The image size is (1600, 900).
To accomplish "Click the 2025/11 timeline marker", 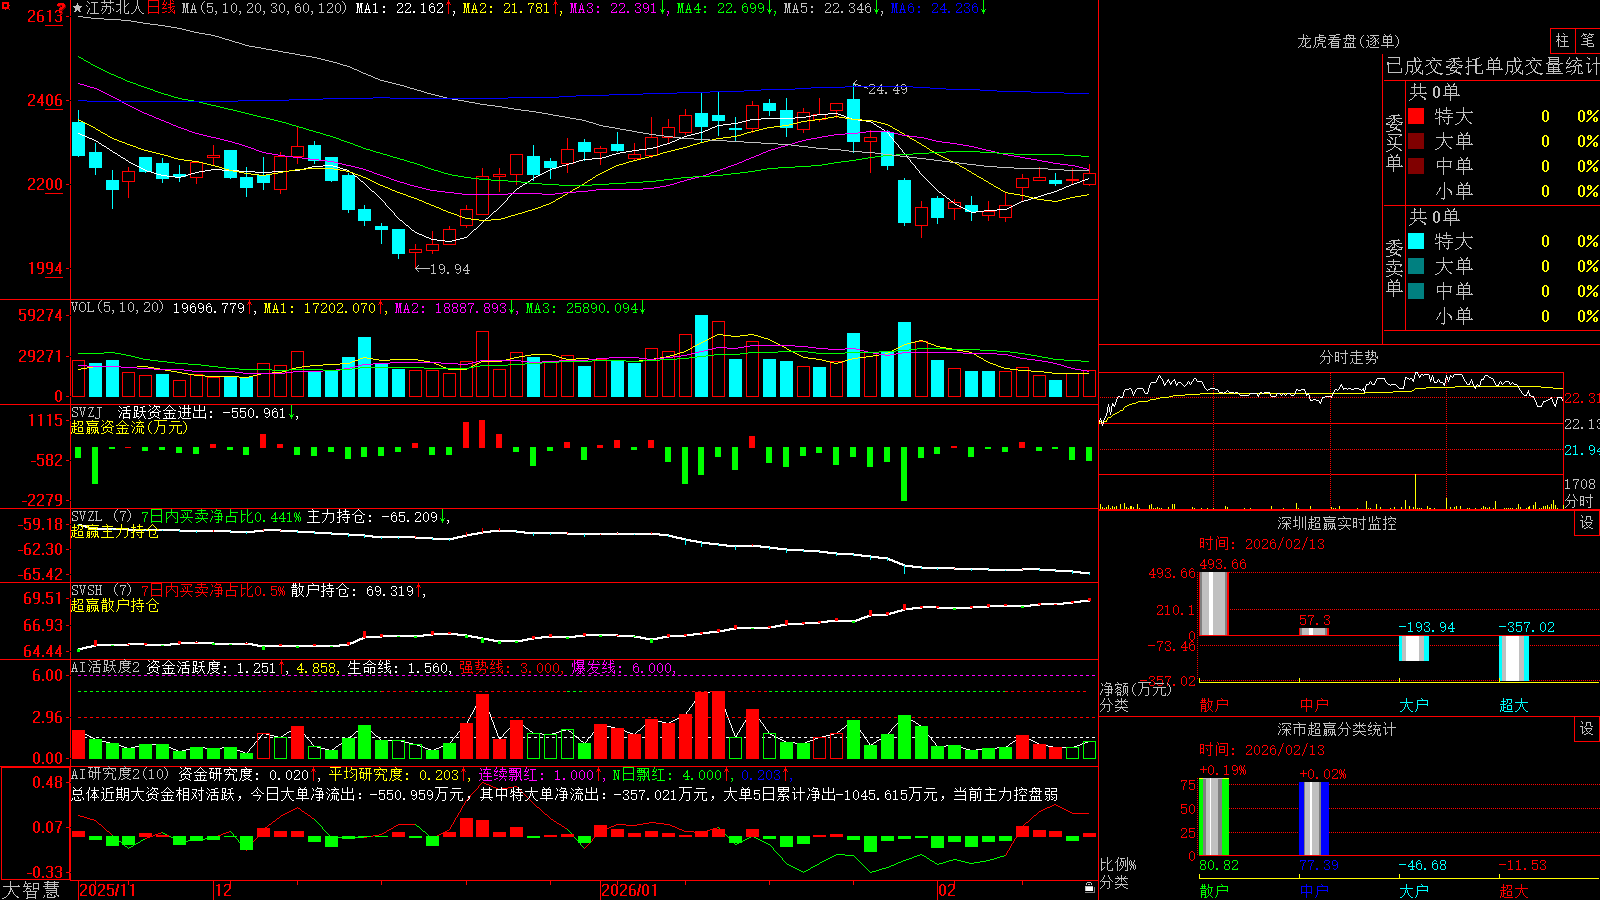I will point(107,890).
